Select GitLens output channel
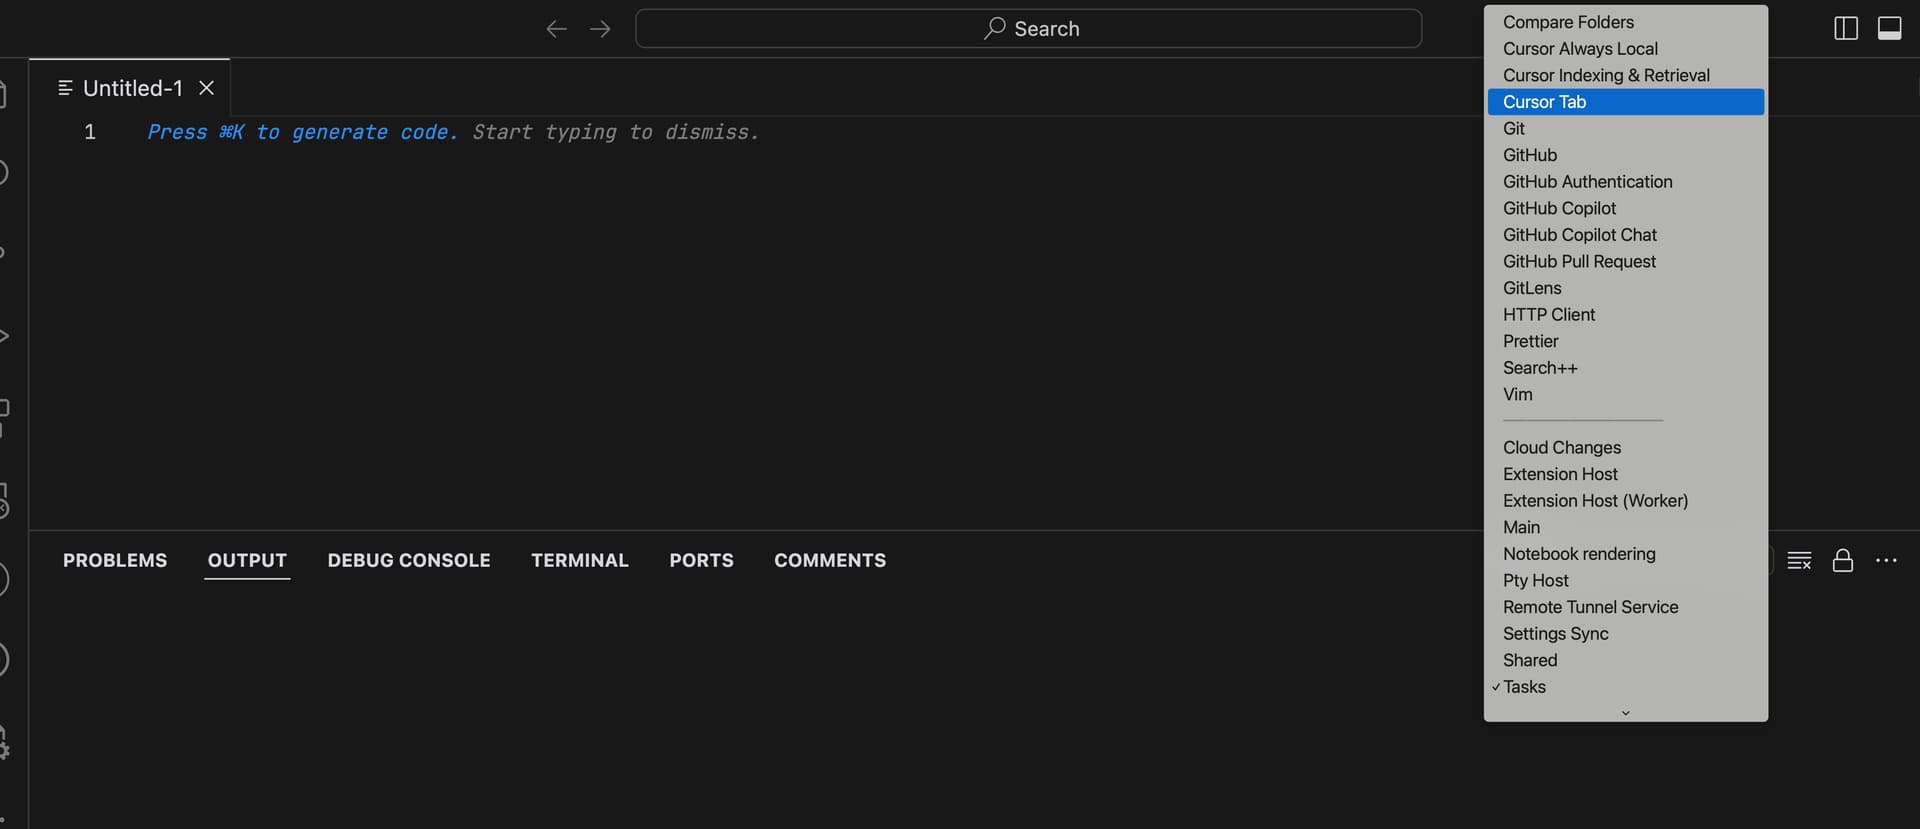This screenshot has width=1920, height=829. pyautogui.click(x=1626, y=288)
